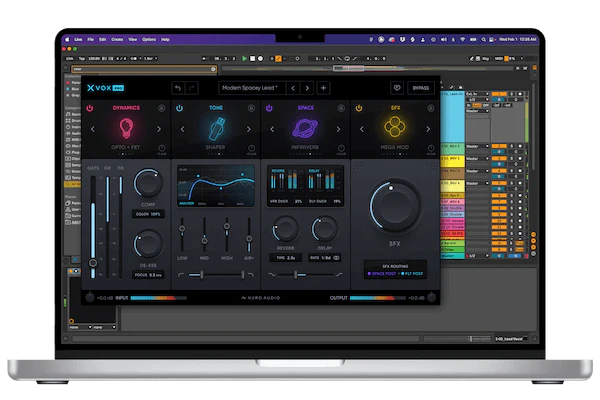Switch to next Space module type
The height and width of the screenshot is (400, 600).
tap(338, 129)
